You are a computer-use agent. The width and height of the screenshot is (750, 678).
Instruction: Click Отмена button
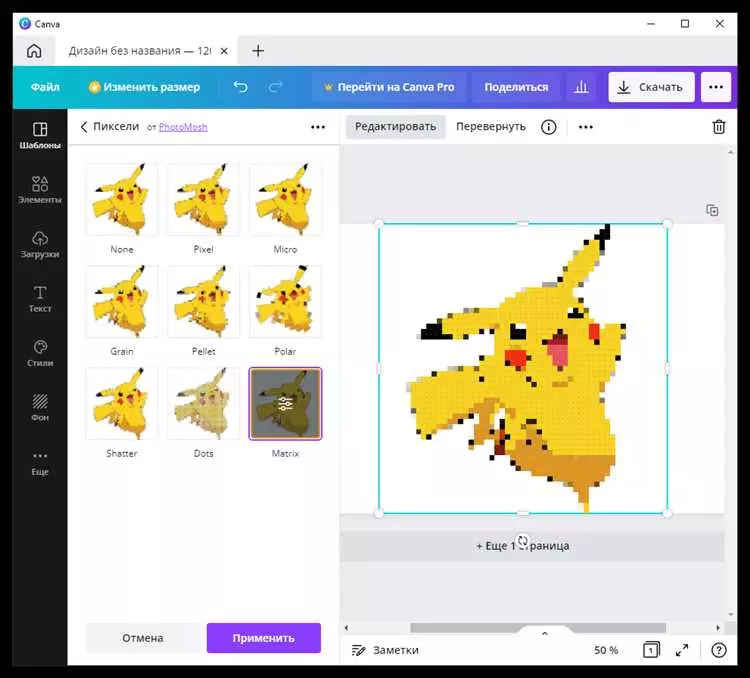coord(143,638)
